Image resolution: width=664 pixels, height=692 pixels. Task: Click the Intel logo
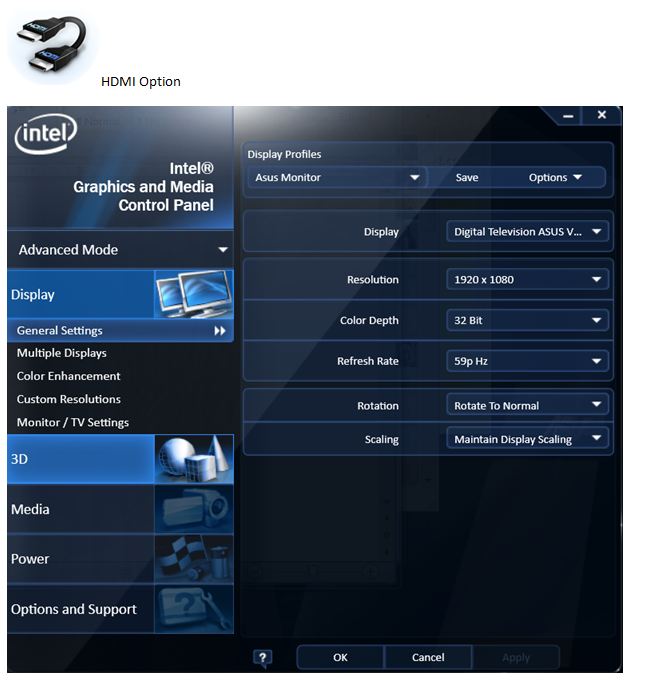(x=45, y=134)
